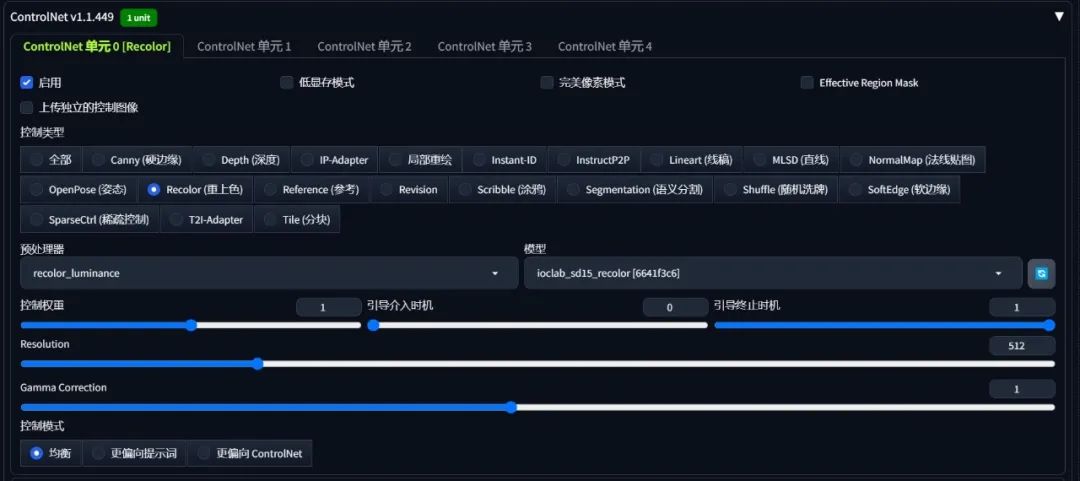
Task: Uncheck the 启用 enable checkbox
Action: 27,83
